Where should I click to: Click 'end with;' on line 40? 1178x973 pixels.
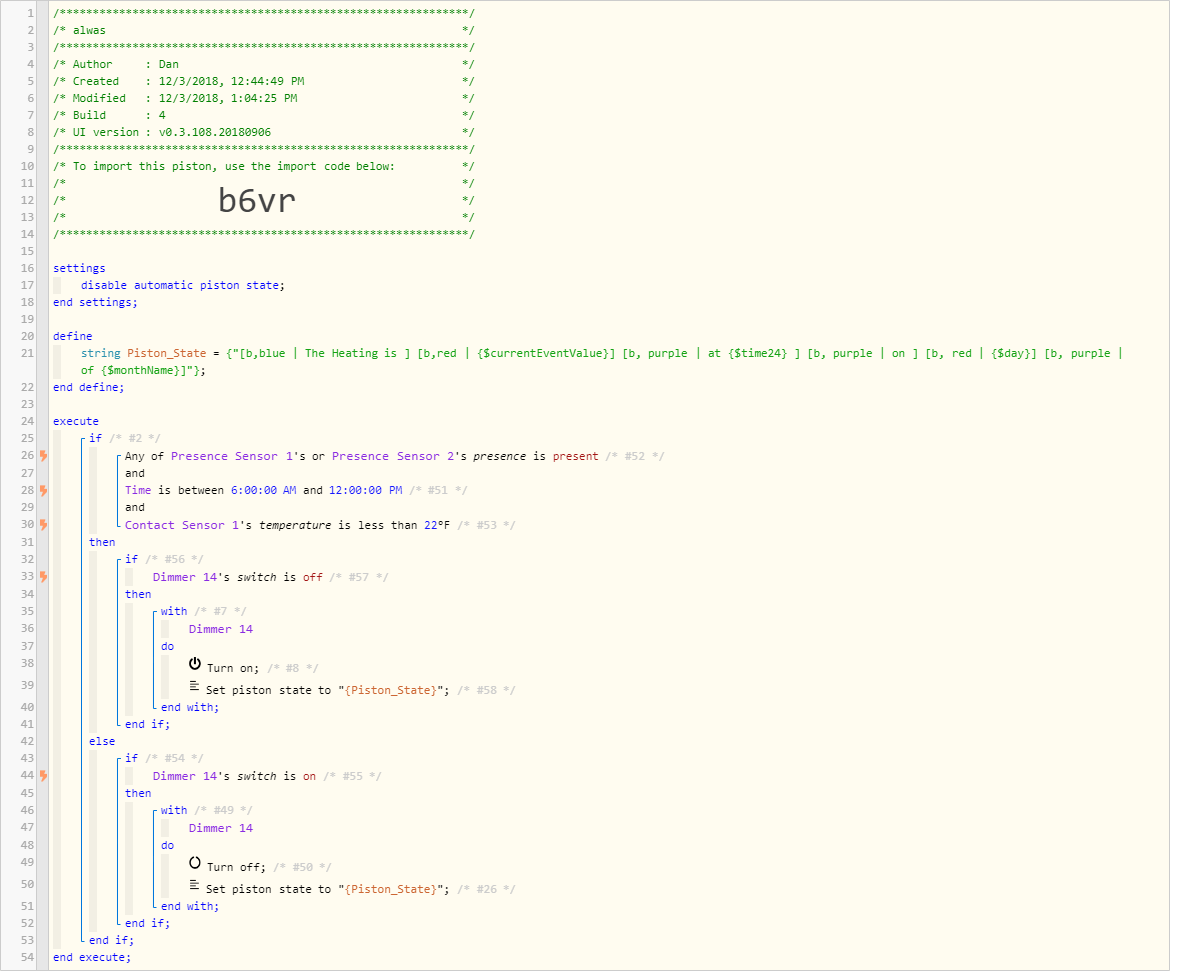(189, 708)
